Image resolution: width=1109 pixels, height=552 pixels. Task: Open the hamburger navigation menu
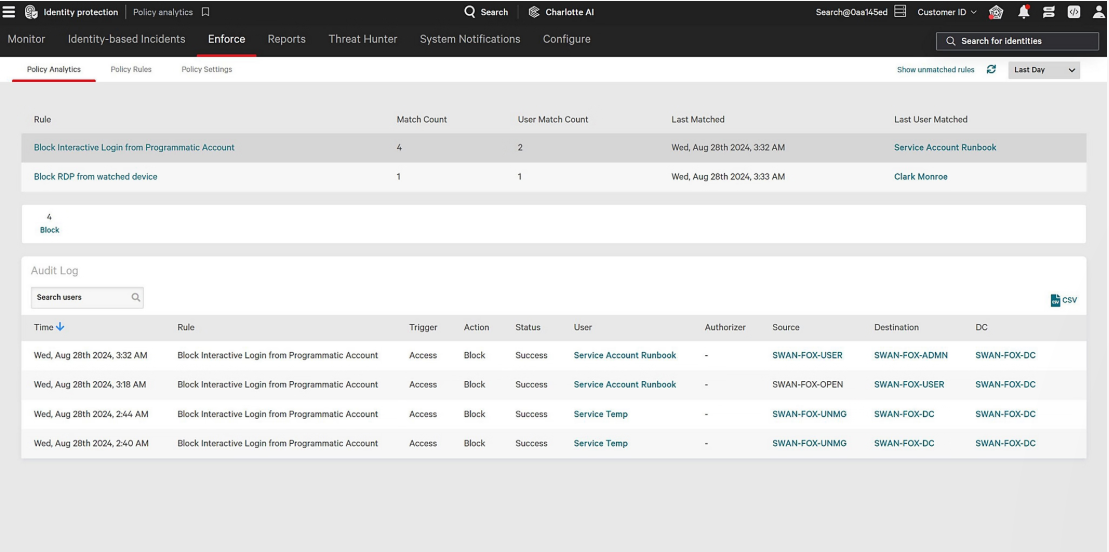pyautogui.click(x=9, y=12)
